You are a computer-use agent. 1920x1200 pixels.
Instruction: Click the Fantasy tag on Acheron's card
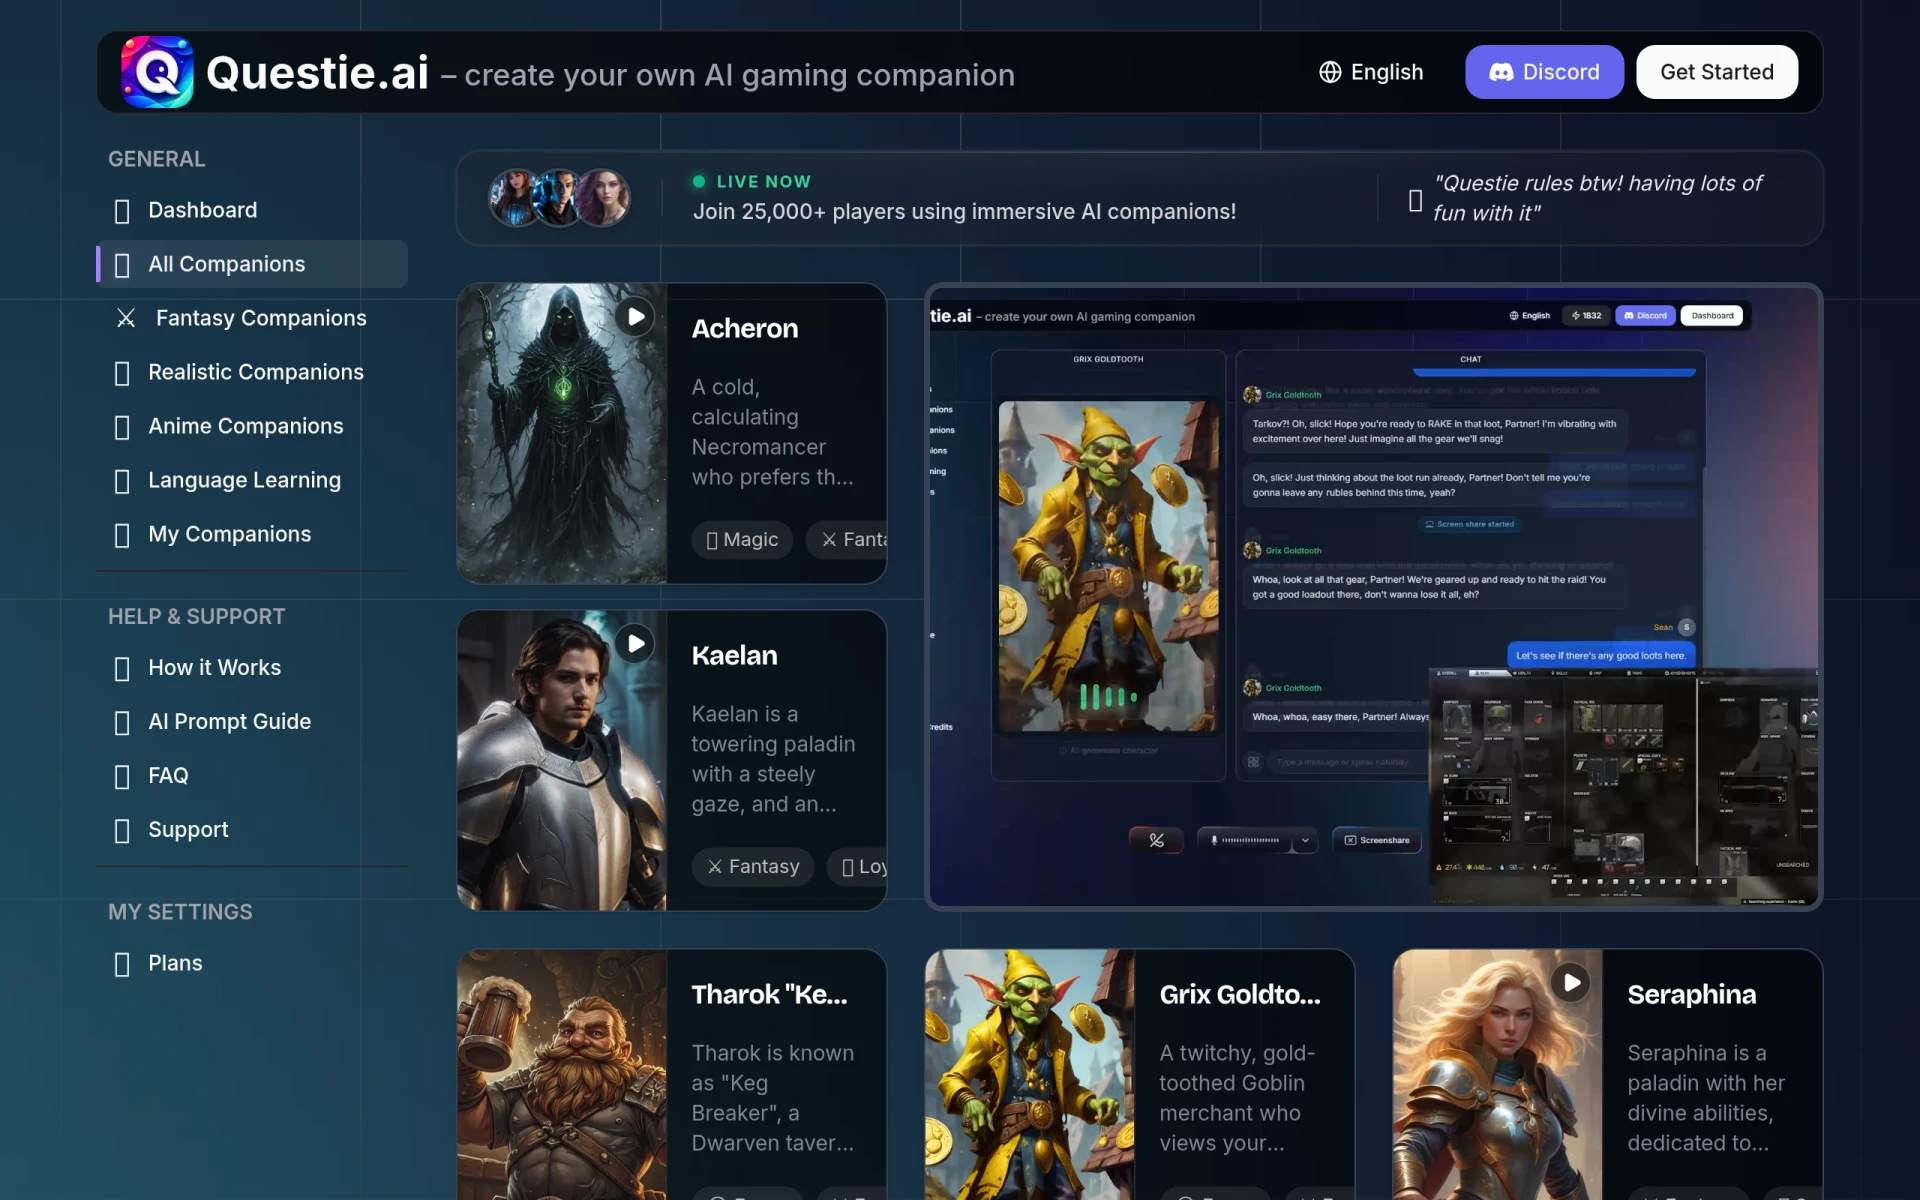coord(847,540)
